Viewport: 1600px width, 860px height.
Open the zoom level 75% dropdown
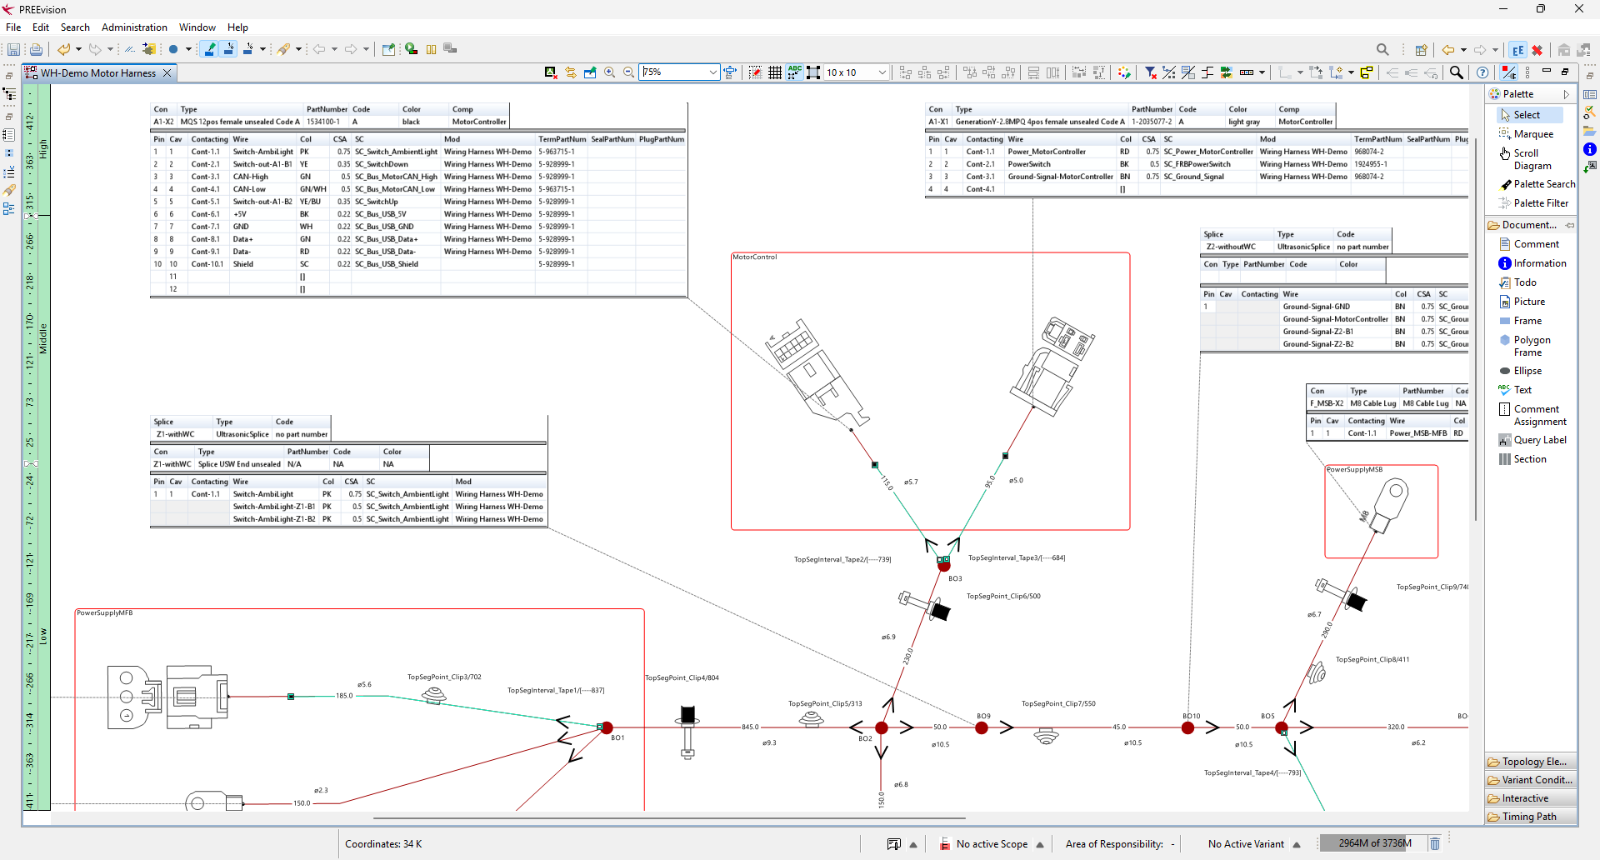pyautogui.click(x=713, y=72)
